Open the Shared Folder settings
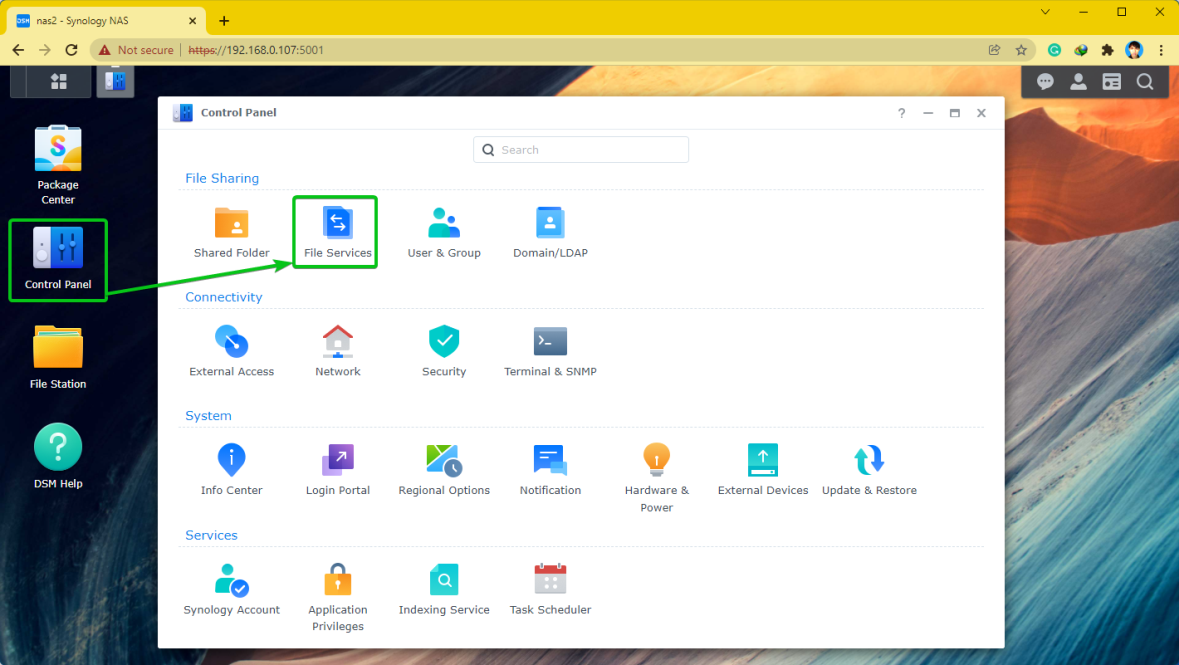The width and height of the screenshot is (1179, 665). click(231, 233)
